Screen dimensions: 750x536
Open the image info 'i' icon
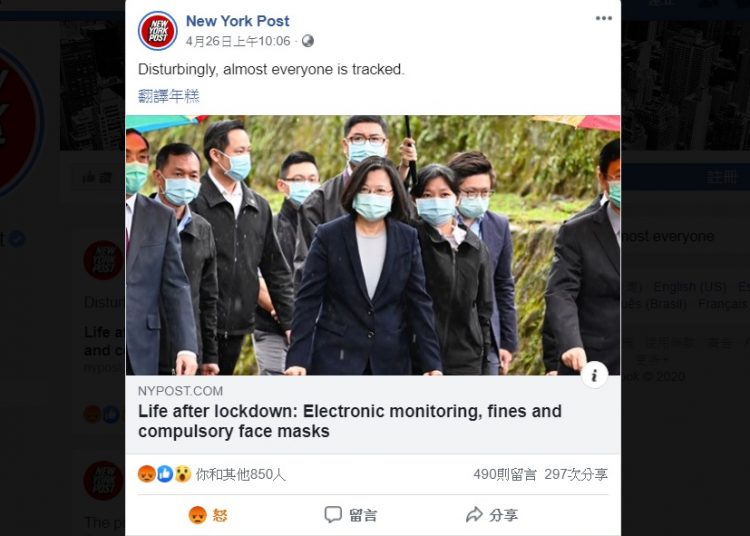[x=595, y=375]
